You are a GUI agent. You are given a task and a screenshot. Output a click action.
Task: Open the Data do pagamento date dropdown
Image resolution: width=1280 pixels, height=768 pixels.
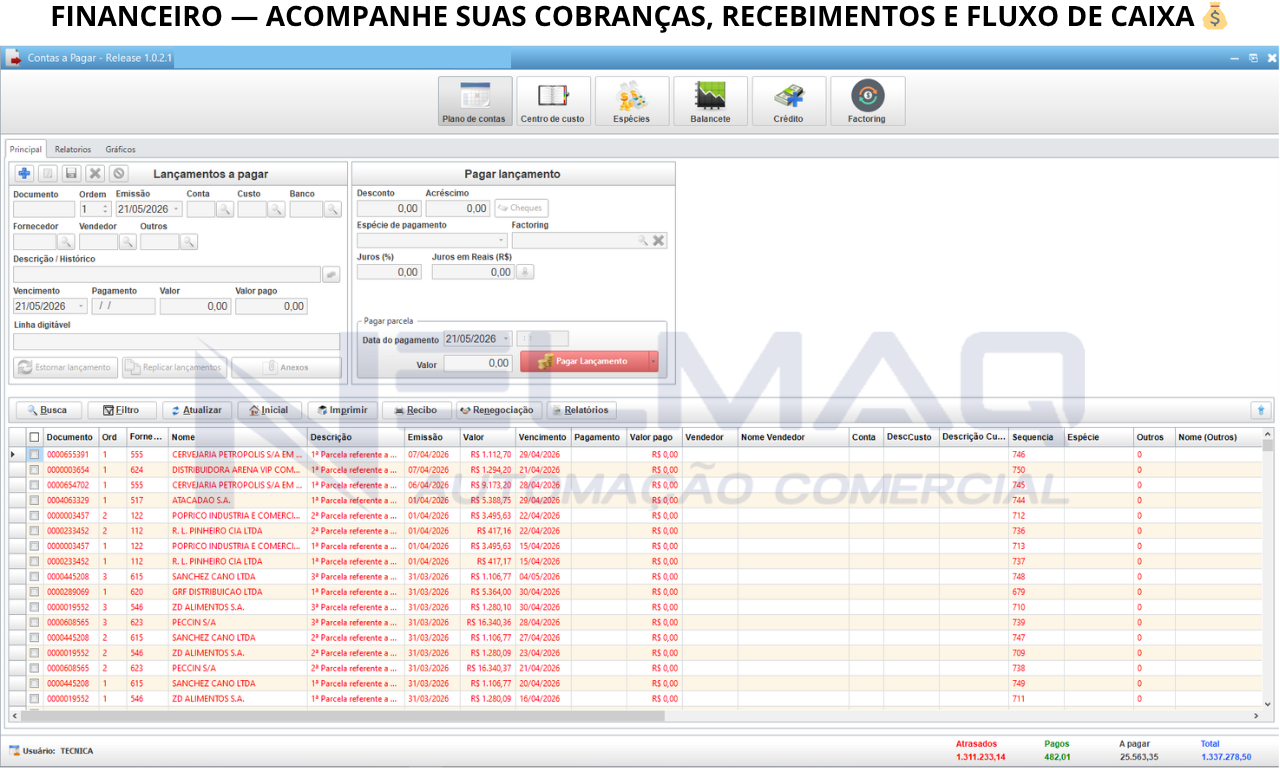[x=507, y=339]
